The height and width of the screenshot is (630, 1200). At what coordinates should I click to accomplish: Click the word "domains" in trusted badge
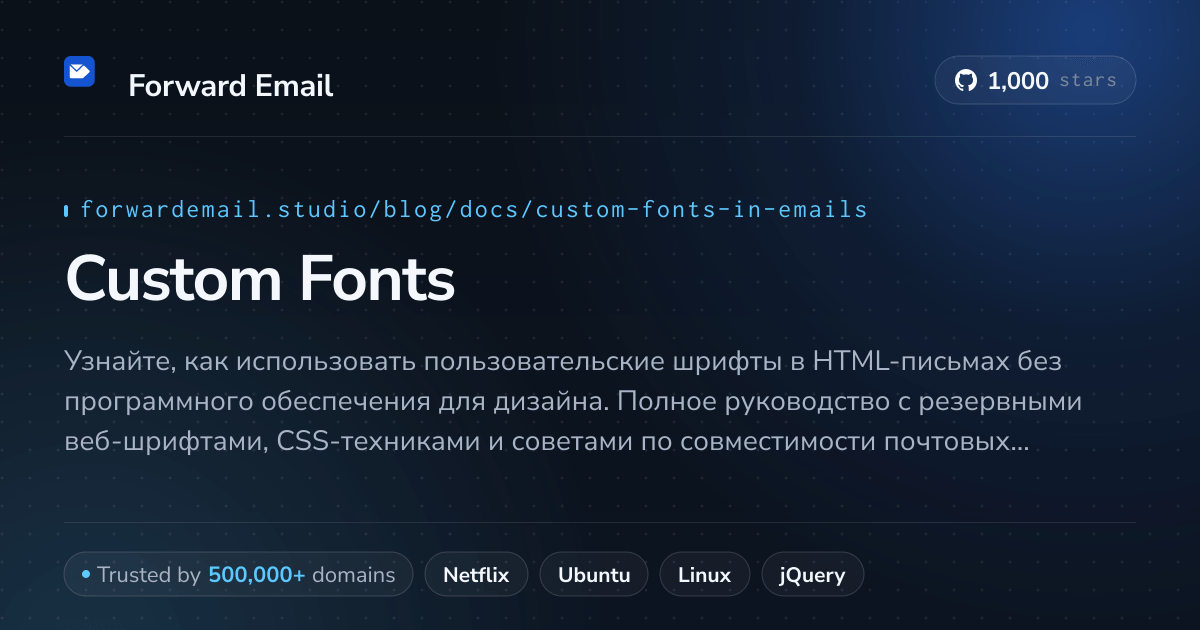coord(354,575)
